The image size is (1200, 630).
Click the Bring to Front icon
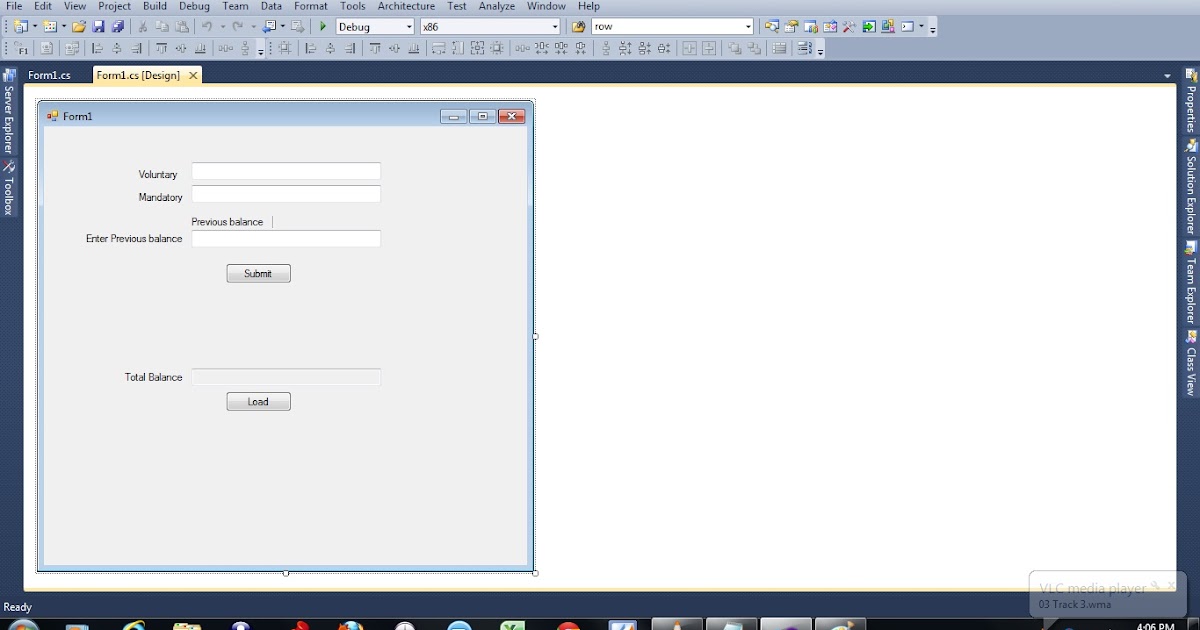click(x=735, y=48)
